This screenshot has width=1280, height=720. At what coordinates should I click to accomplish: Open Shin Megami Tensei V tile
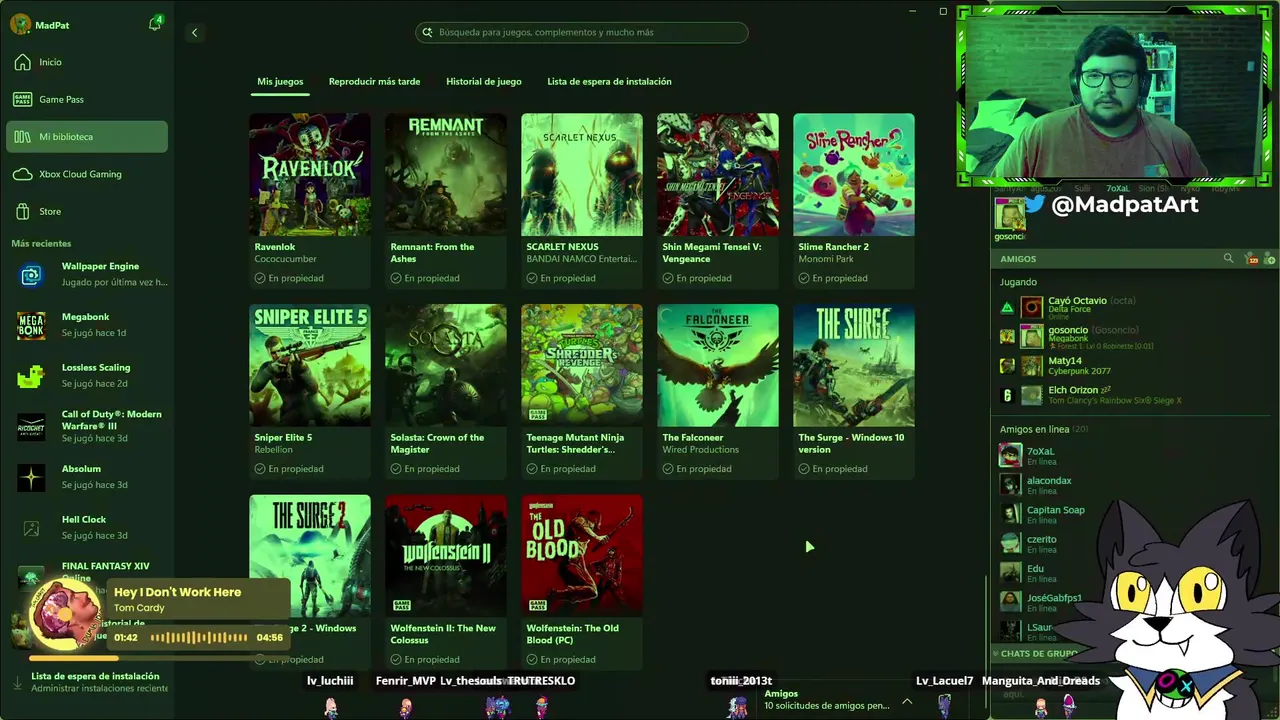pyautogui.click(x=718, y=200)
